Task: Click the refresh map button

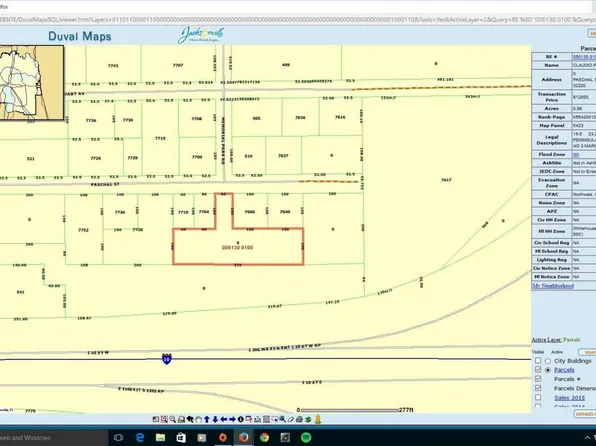Action: tap(585, 414)
